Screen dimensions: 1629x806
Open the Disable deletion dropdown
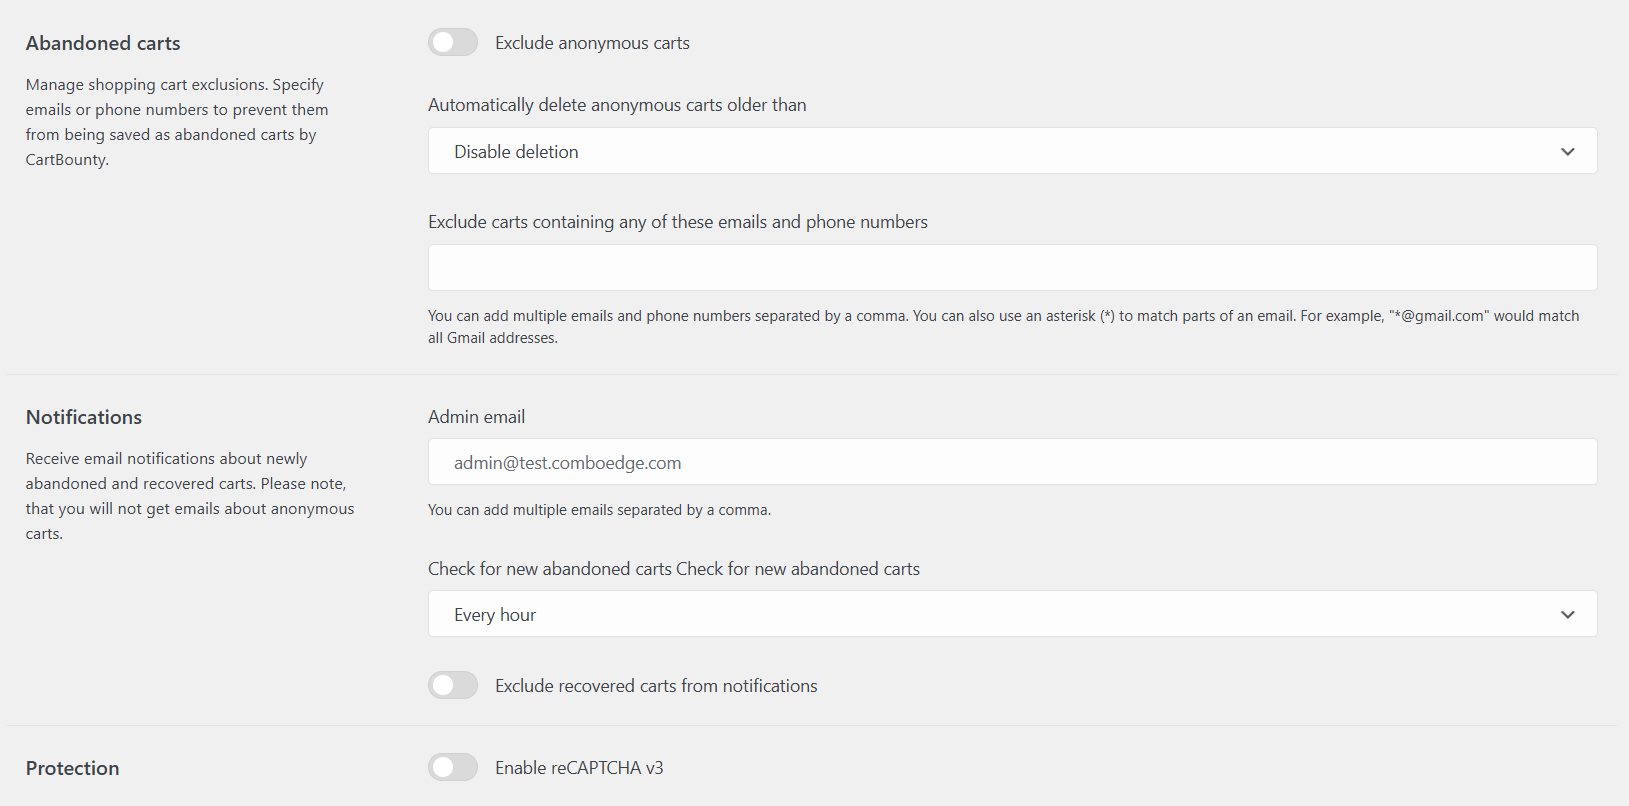(1011, 151)
